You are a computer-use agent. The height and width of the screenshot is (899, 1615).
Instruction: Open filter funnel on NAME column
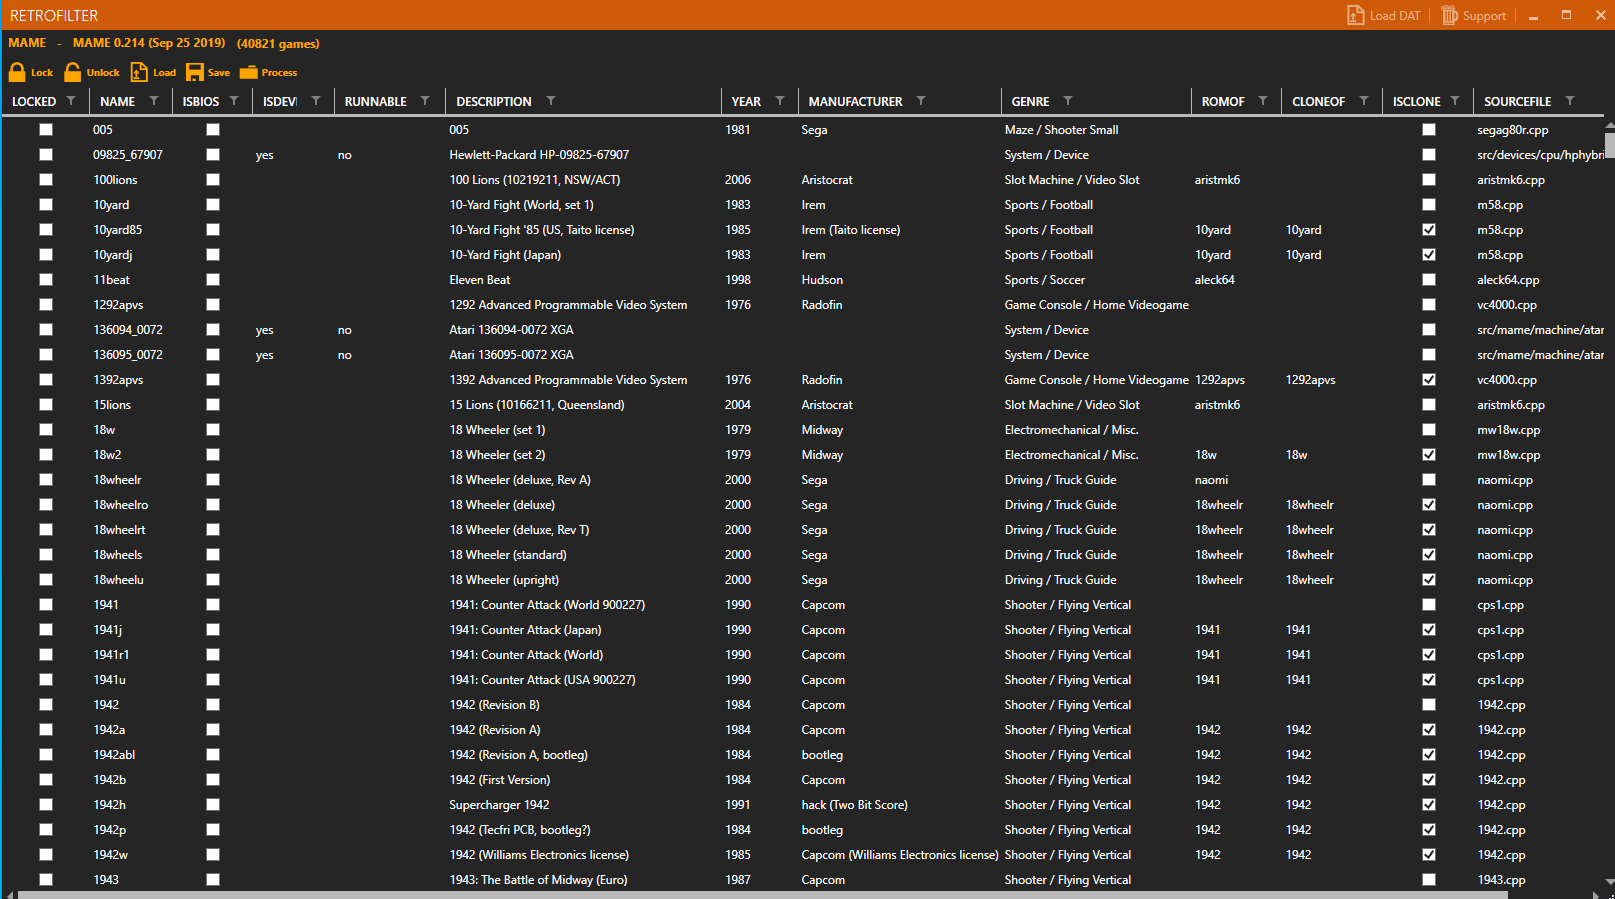tap(154, 101)
